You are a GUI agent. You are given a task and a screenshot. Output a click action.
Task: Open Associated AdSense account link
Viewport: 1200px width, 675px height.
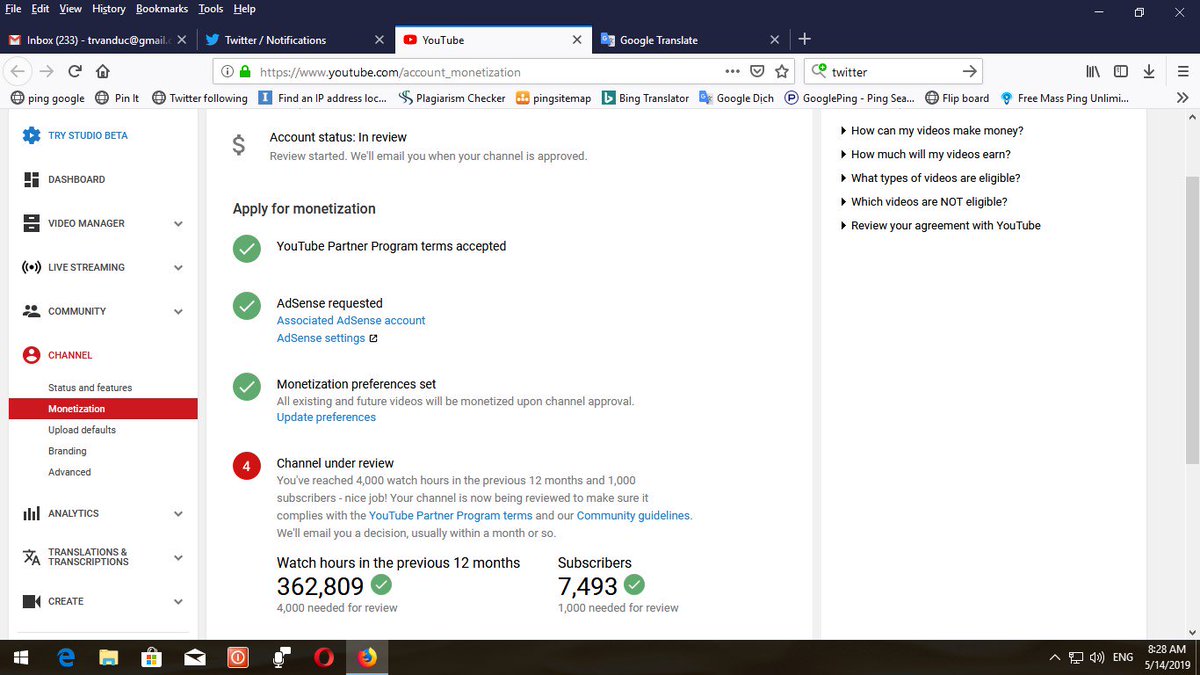pyautogui.click(x=351, y=321)
